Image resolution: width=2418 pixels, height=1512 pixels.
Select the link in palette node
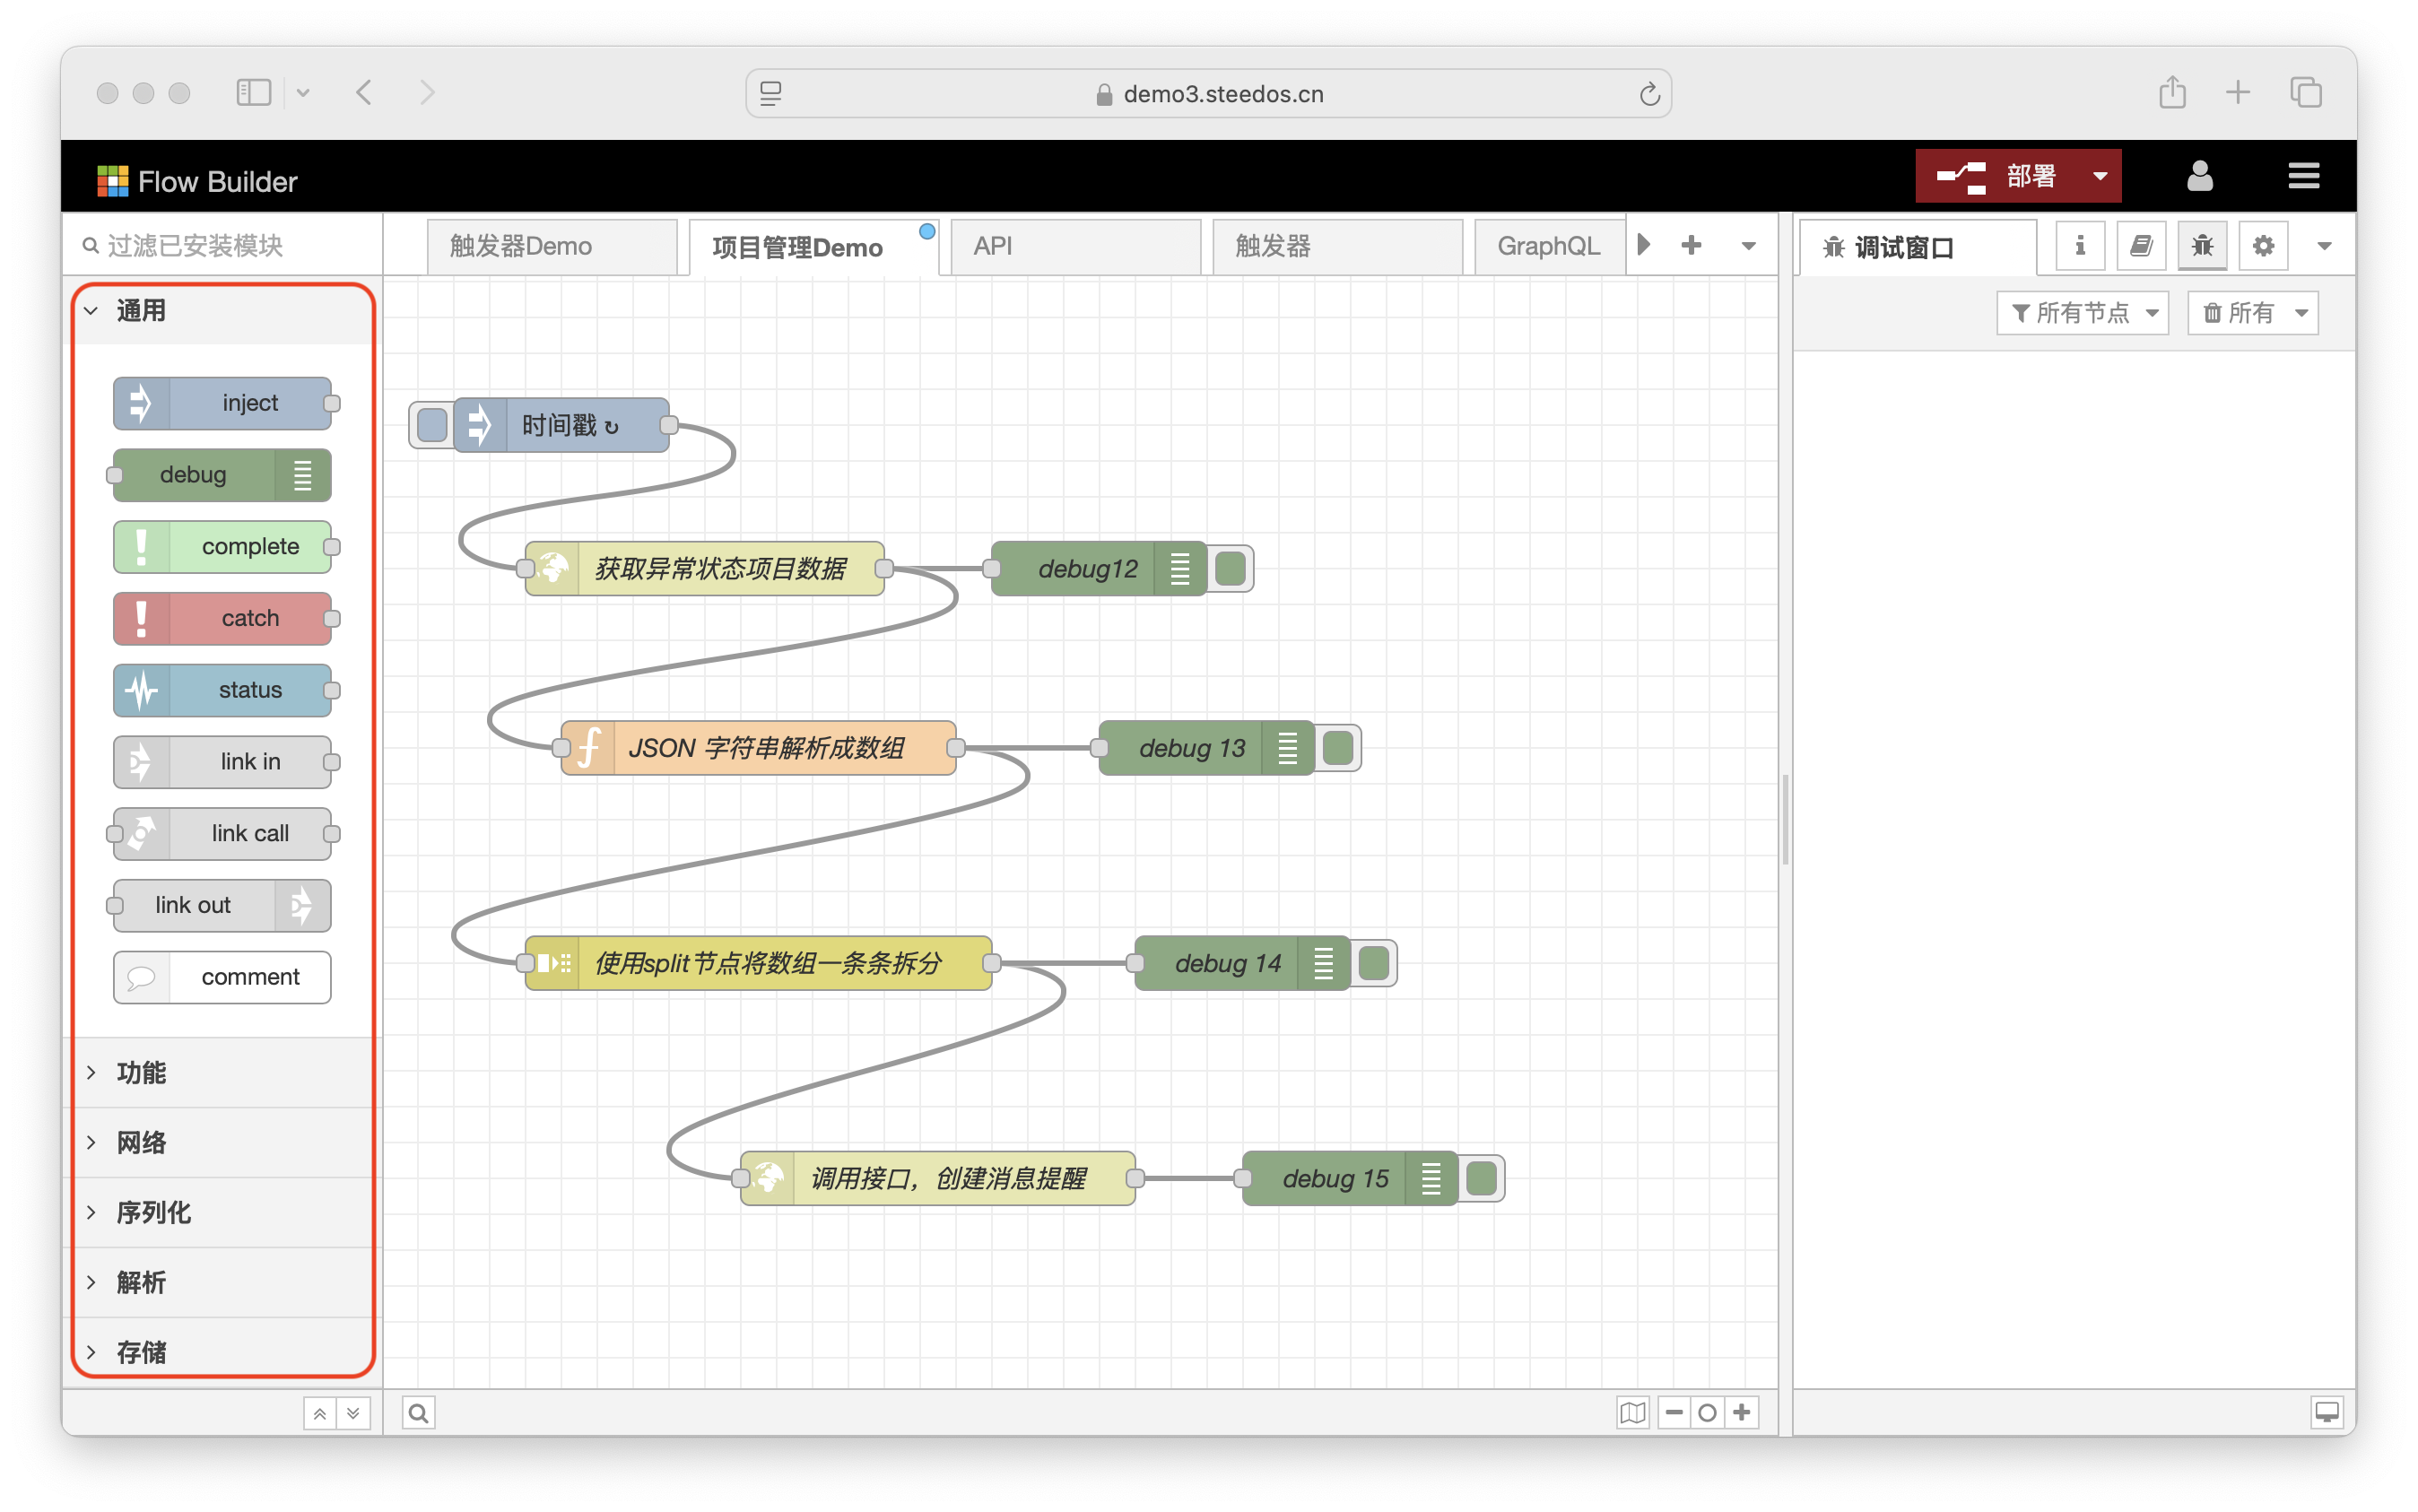pos(222,762)
